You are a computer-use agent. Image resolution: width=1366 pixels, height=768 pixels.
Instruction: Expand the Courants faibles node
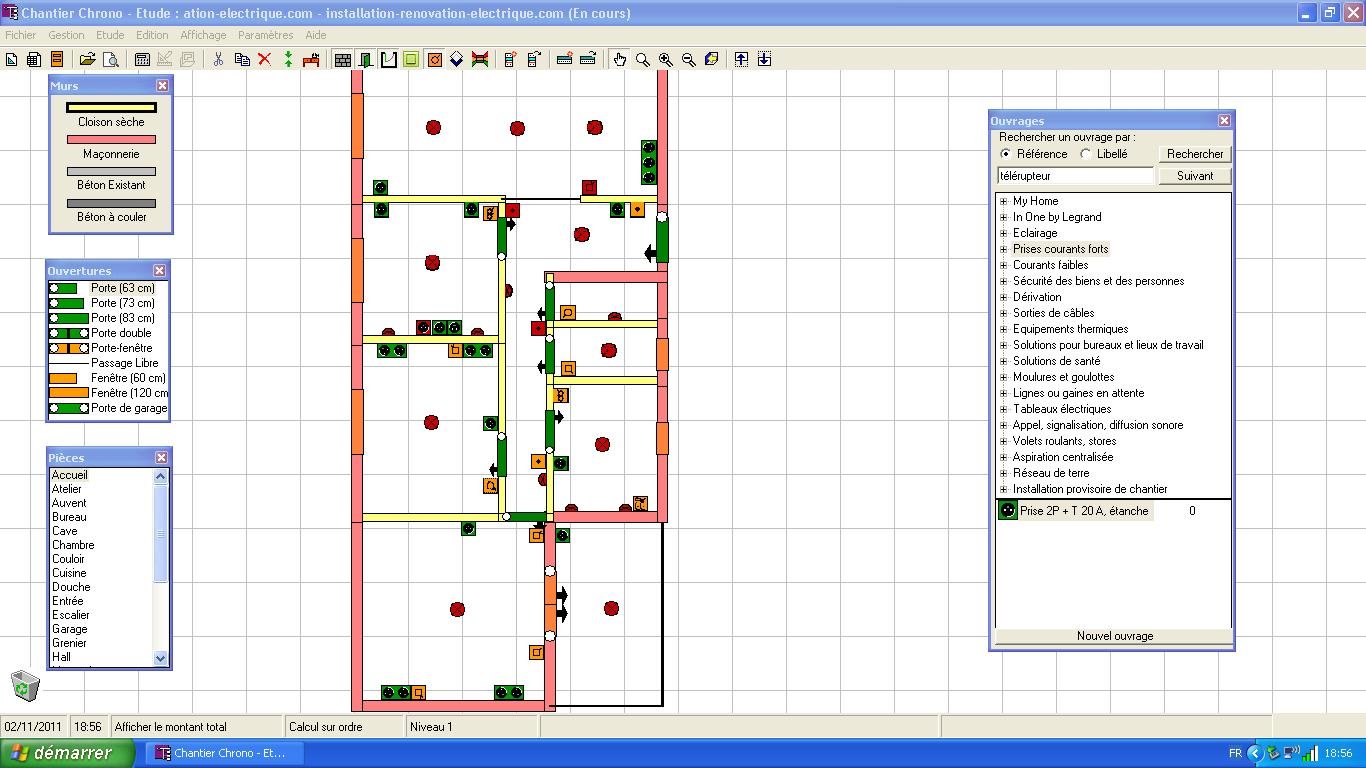pos(1004,265)
